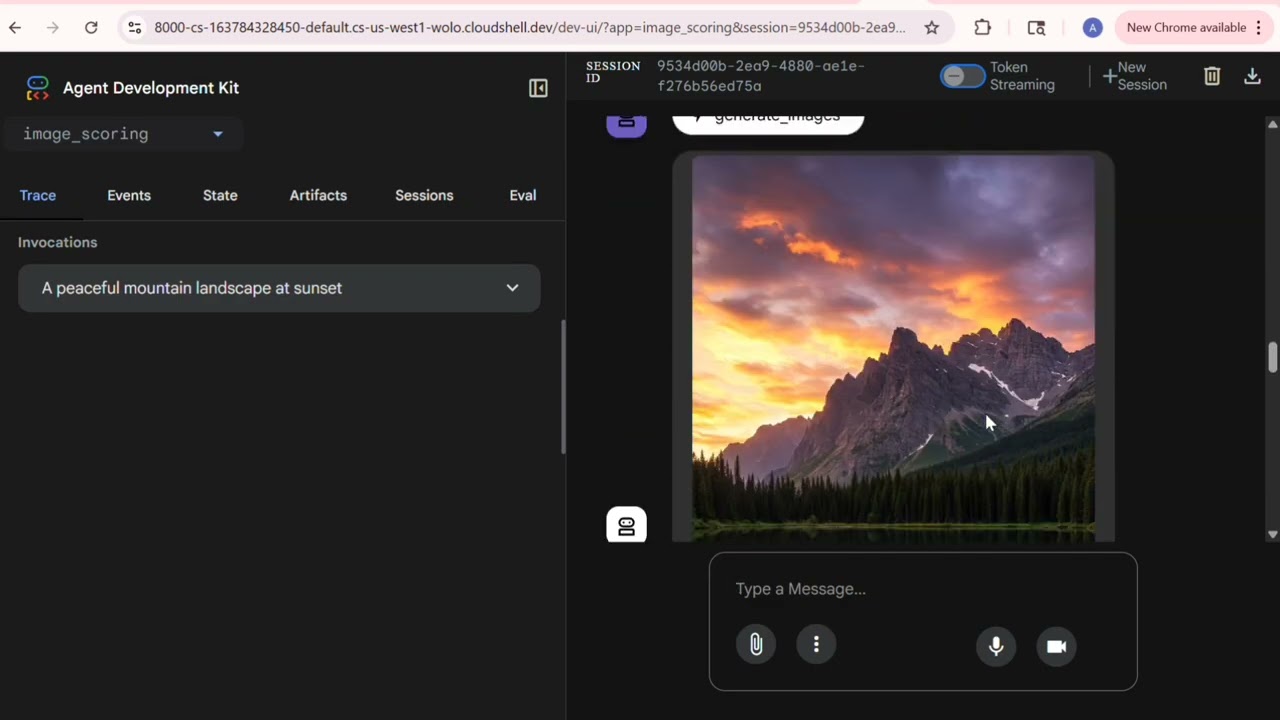Open the message more options menu
This screenshot has height=720, width=1280.
(x=816, y=645)
